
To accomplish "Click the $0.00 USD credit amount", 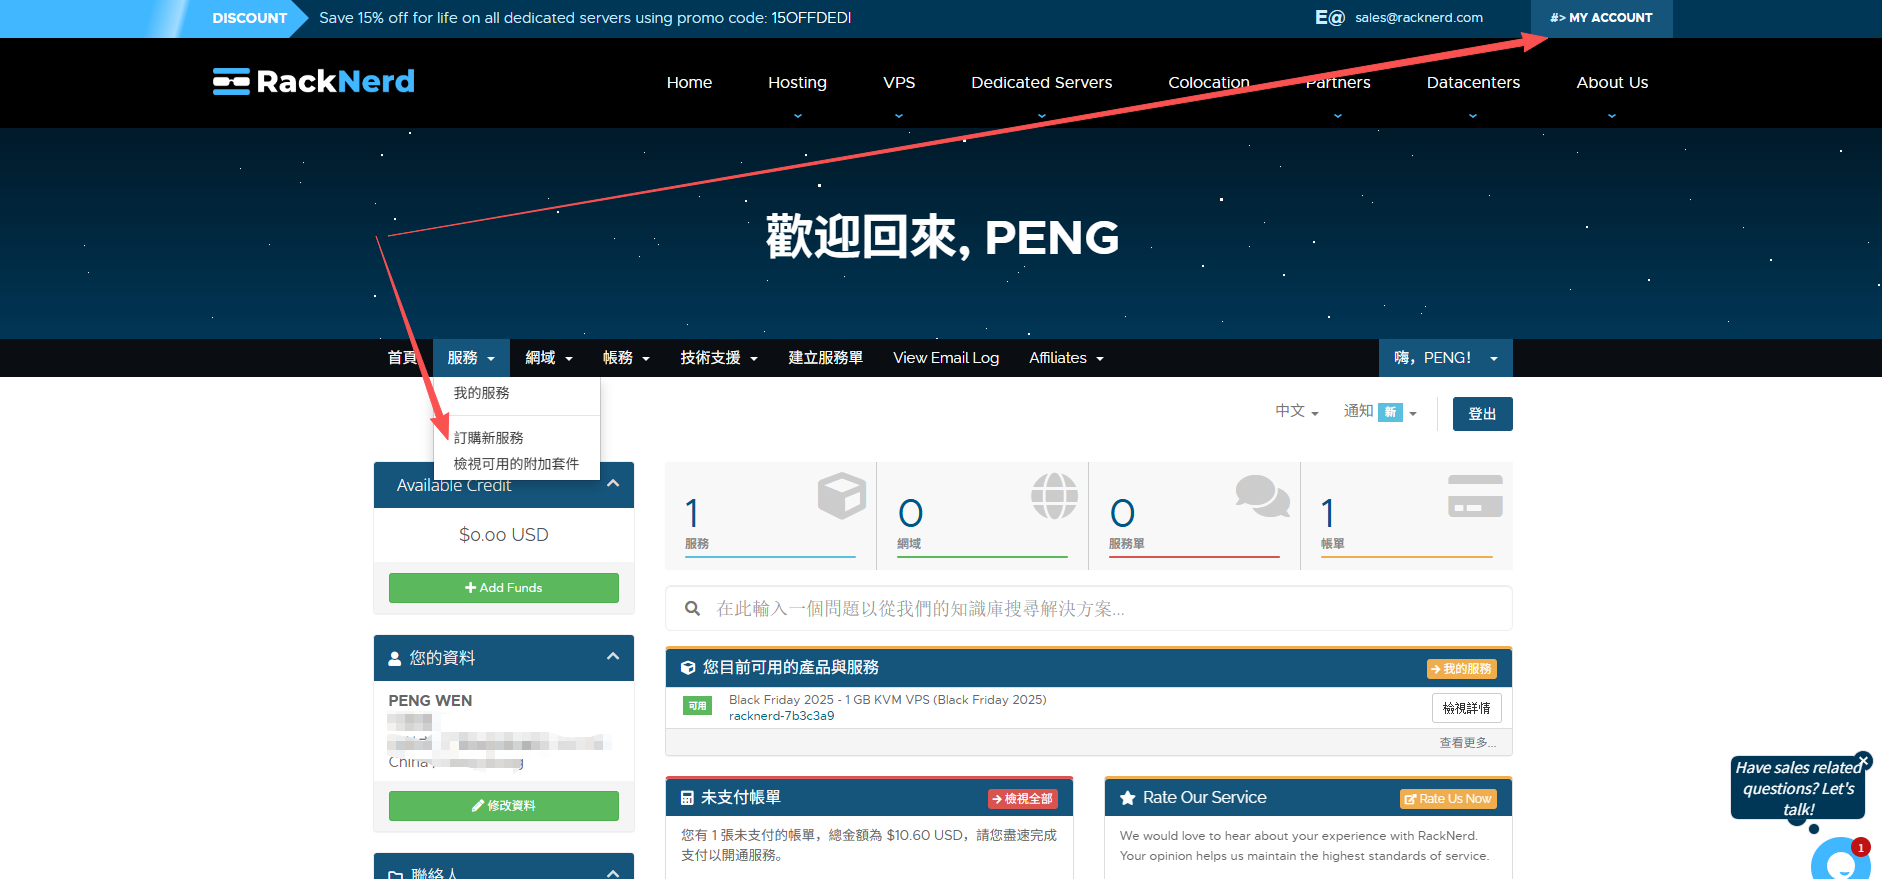I will (x=504, y=535).
